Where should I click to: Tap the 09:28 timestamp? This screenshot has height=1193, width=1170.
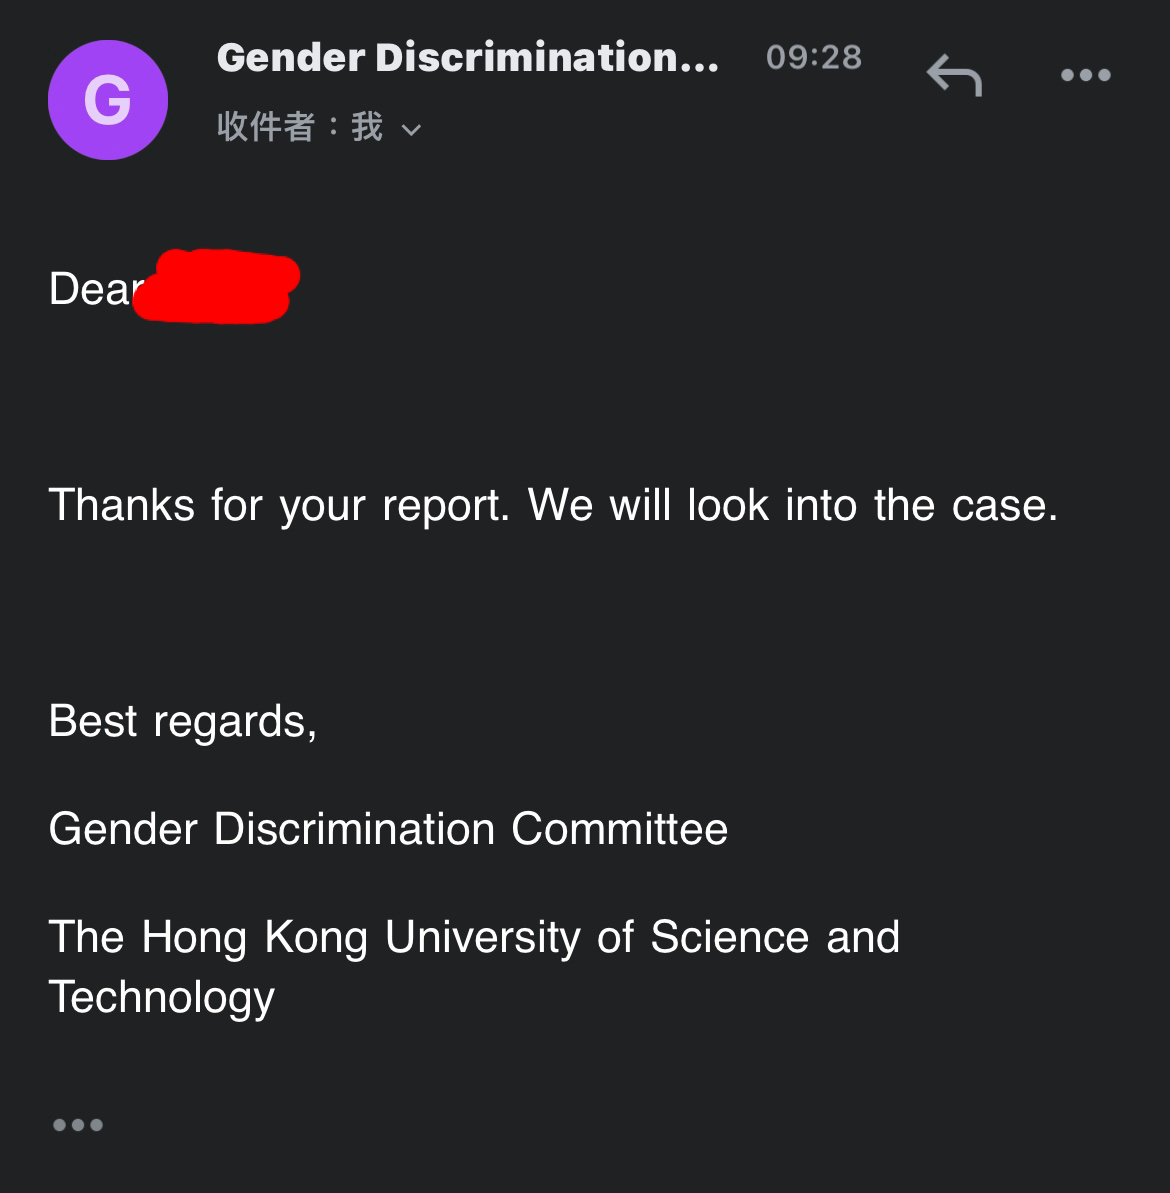(814, 57)
